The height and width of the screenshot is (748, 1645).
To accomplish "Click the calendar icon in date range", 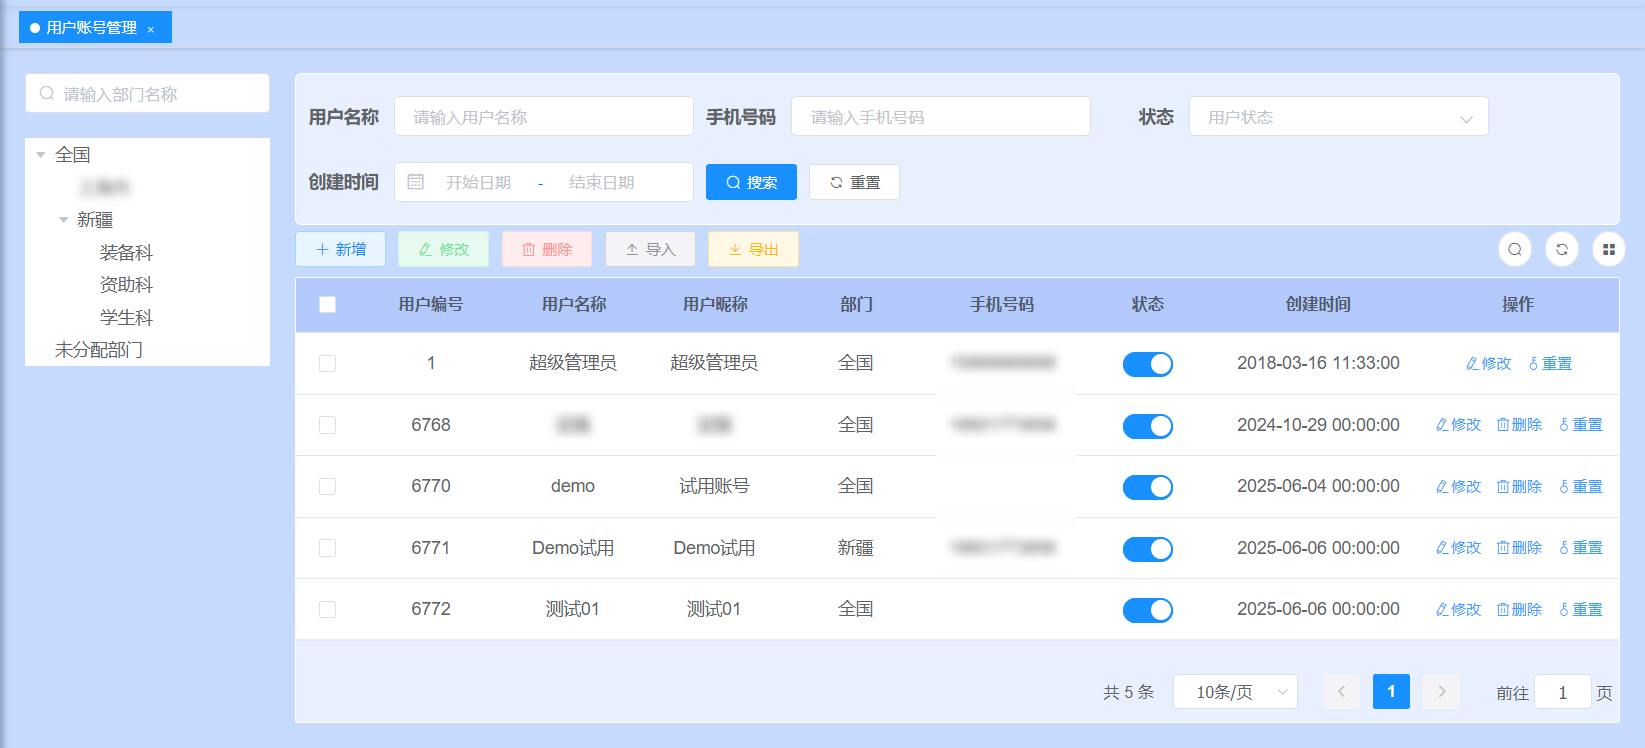I will 416,182.
